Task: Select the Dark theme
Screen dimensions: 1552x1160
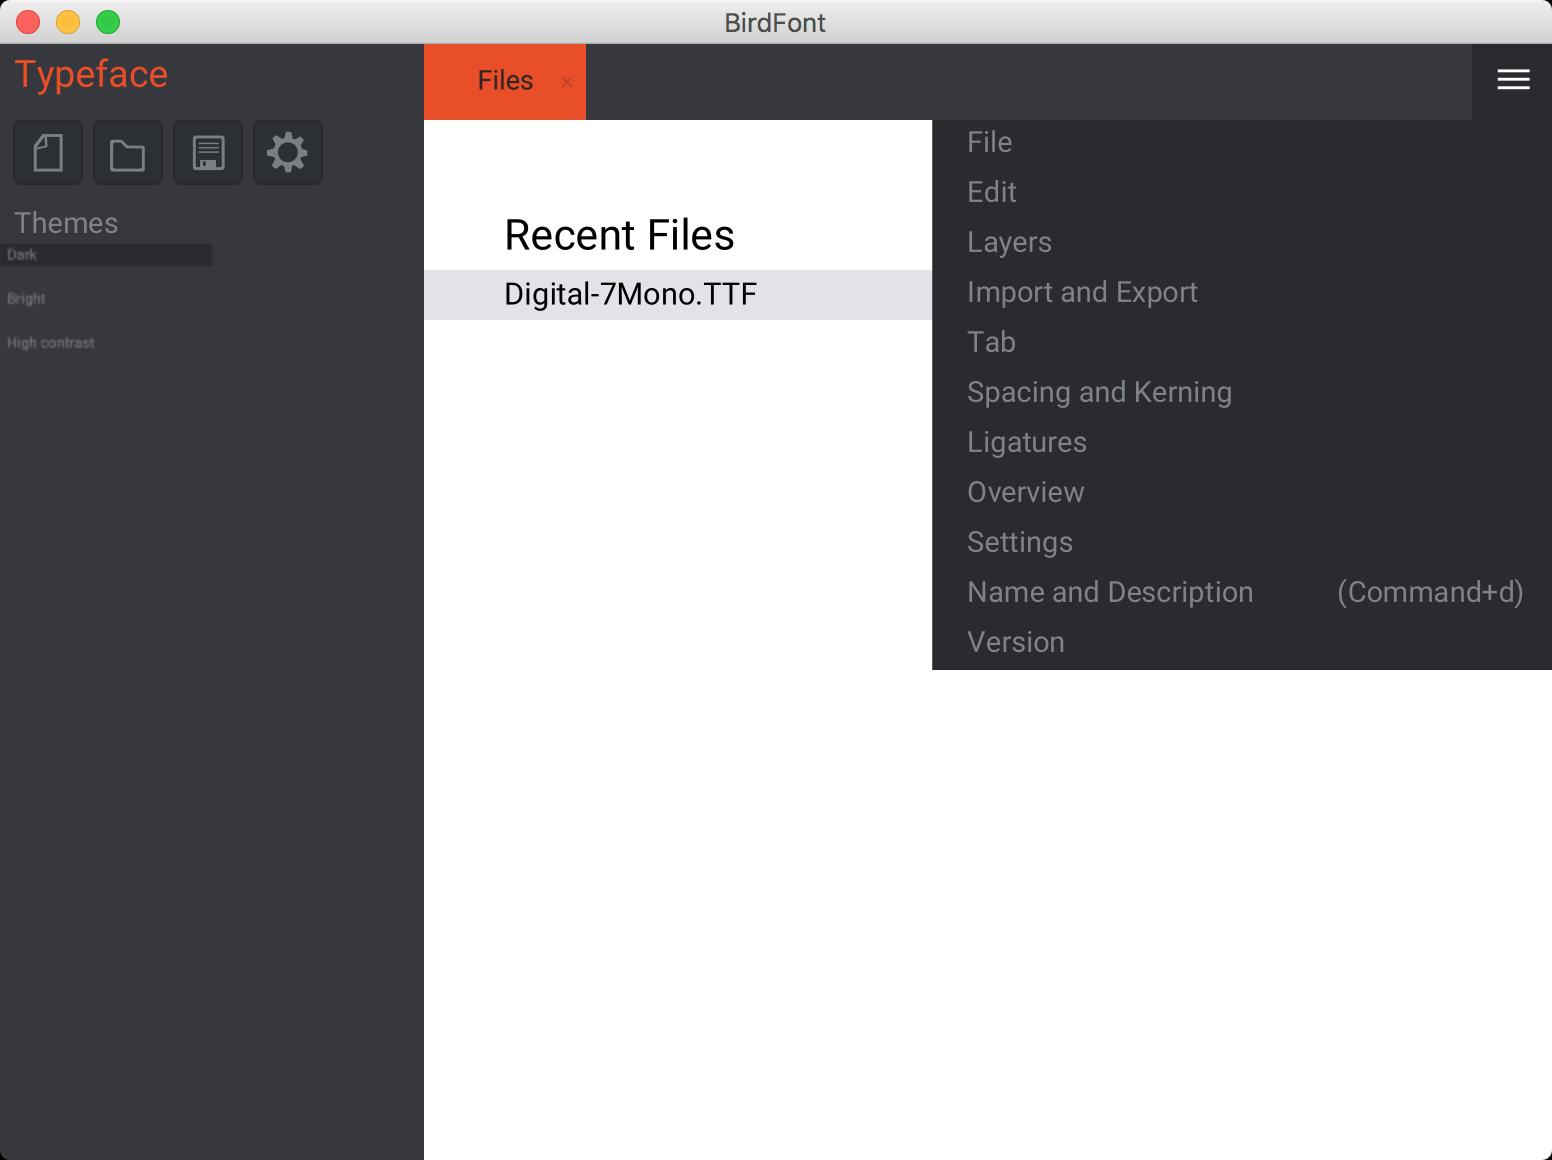Action: (x=106, y=255)
